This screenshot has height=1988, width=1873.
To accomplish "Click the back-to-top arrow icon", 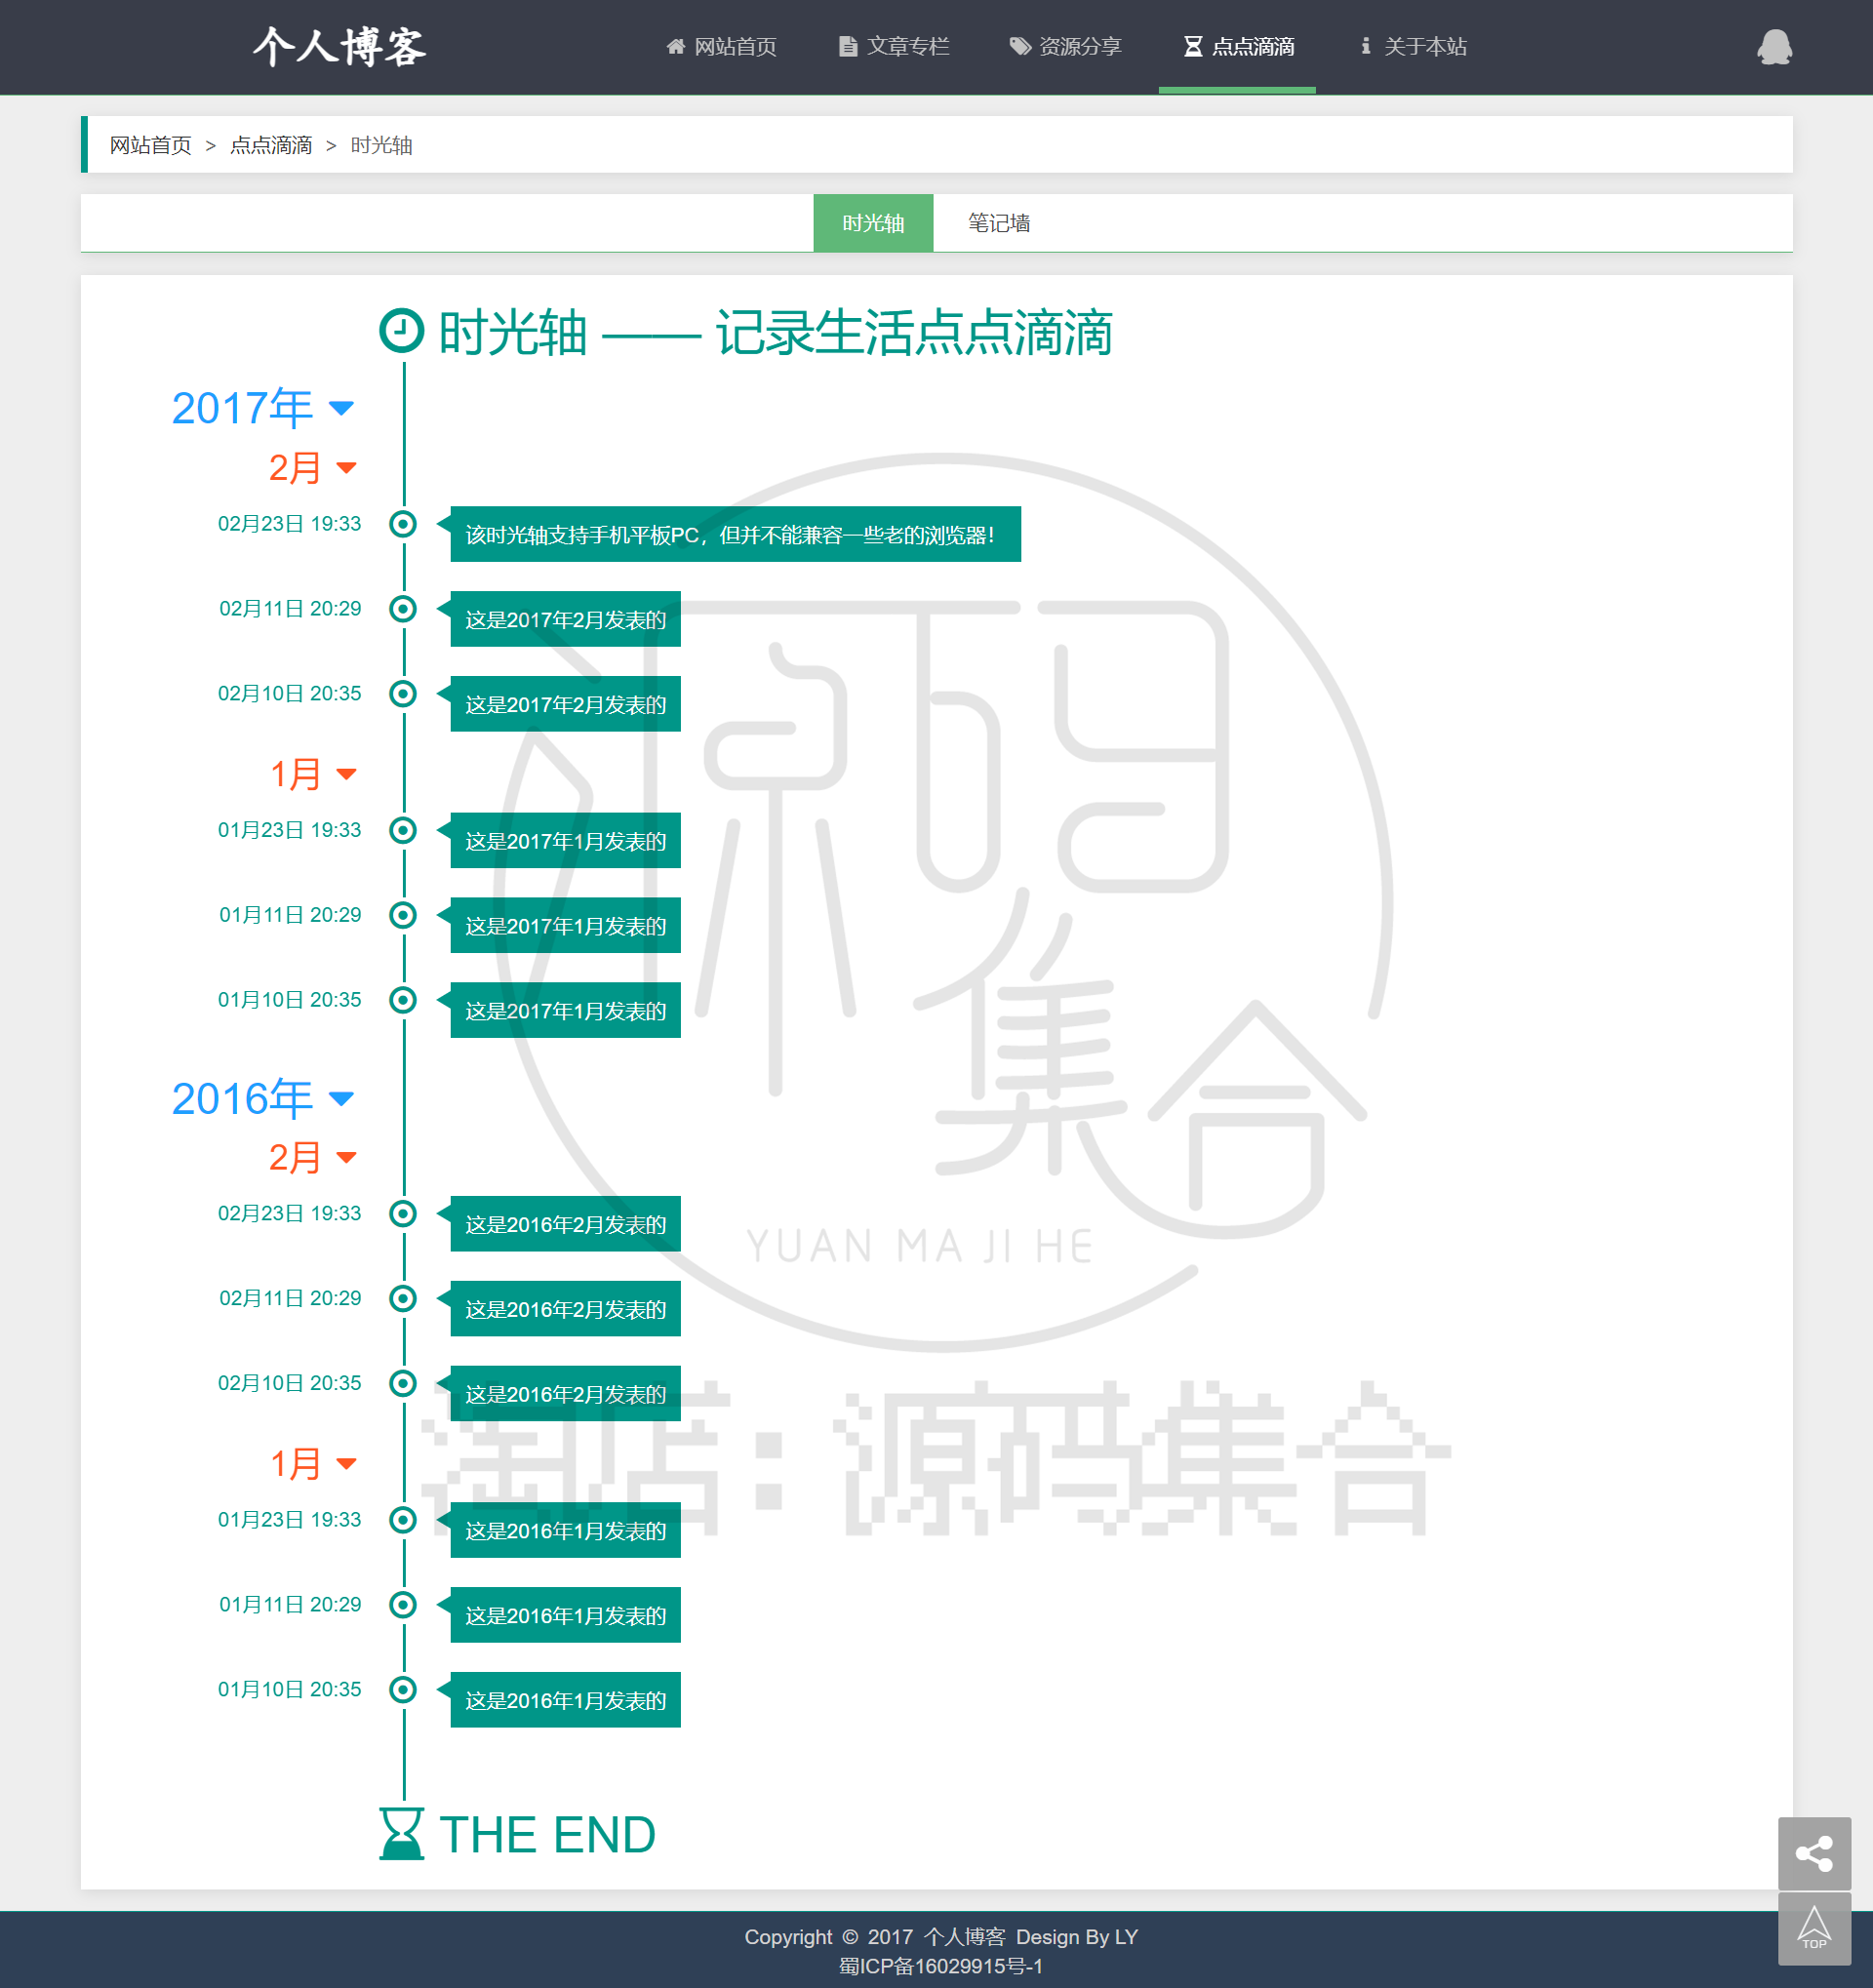I will (1814, 1928).
